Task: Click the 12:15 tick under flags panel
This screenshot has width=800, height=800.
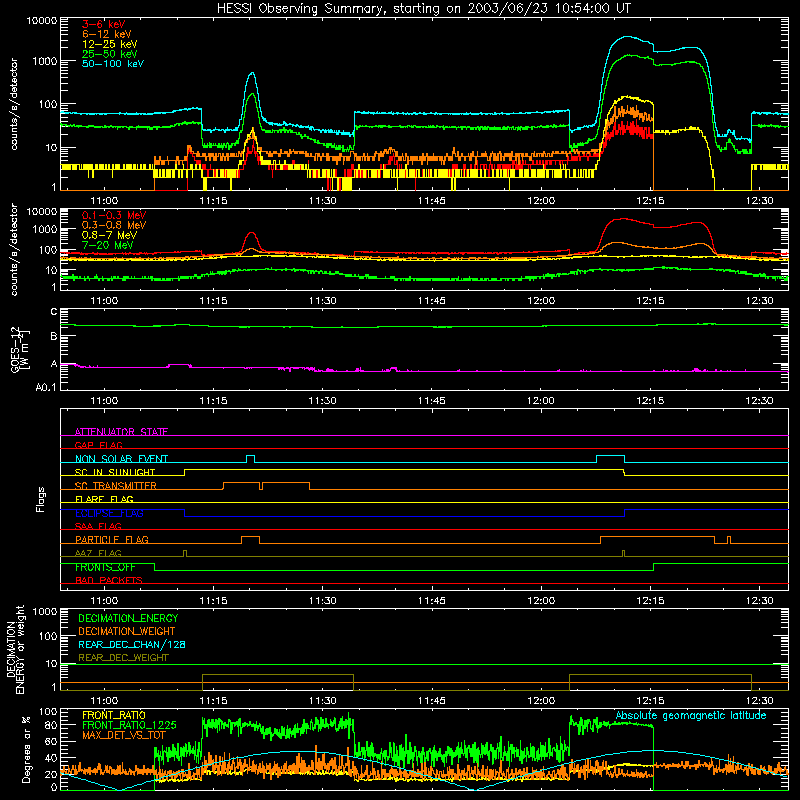Action: point(650,601)
